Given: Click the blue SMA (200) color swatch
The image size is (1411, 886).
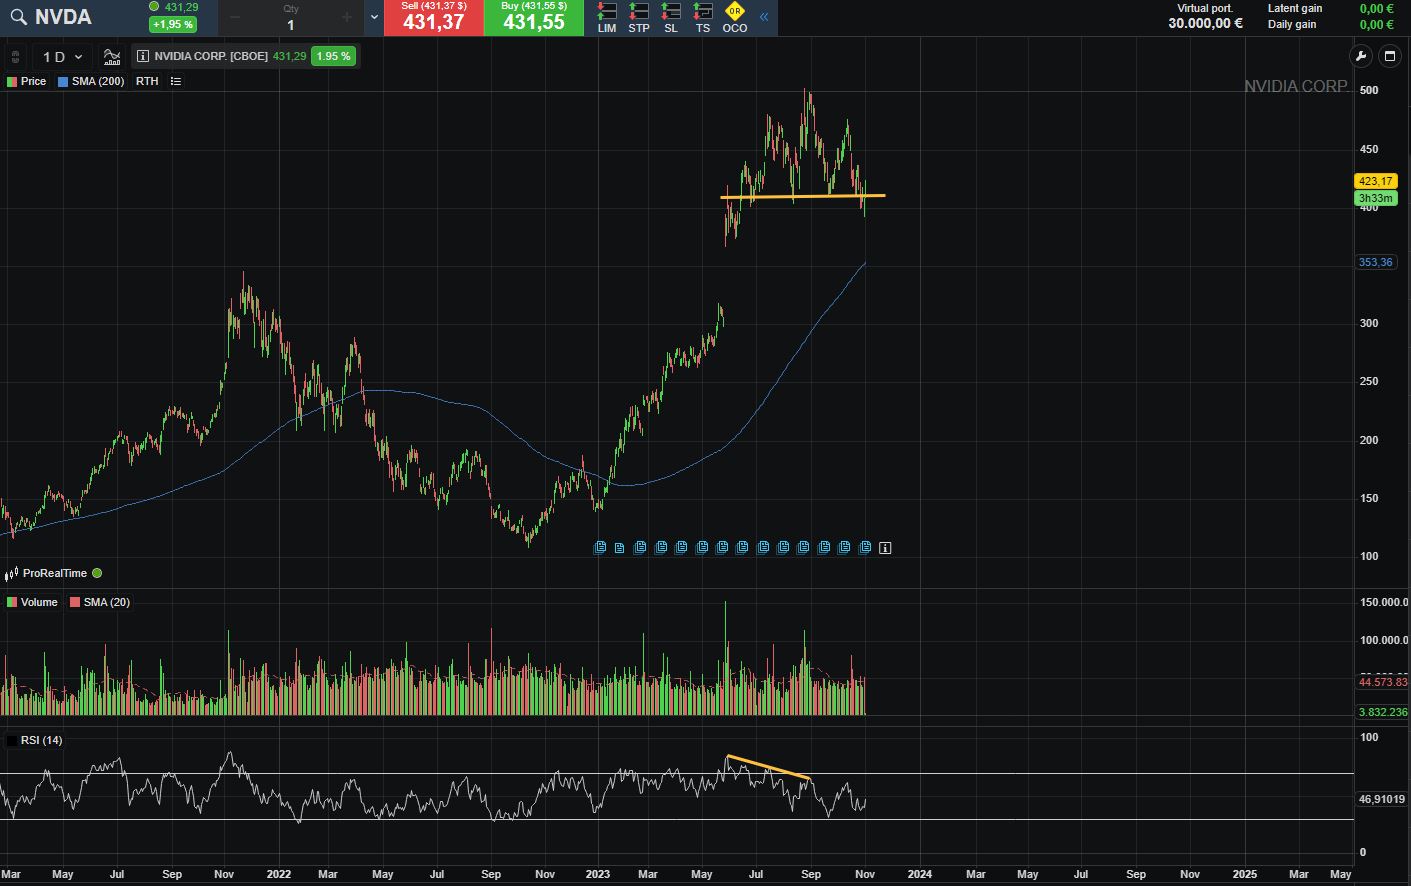Looking at the screenshot, I should [x=63, y=82].
